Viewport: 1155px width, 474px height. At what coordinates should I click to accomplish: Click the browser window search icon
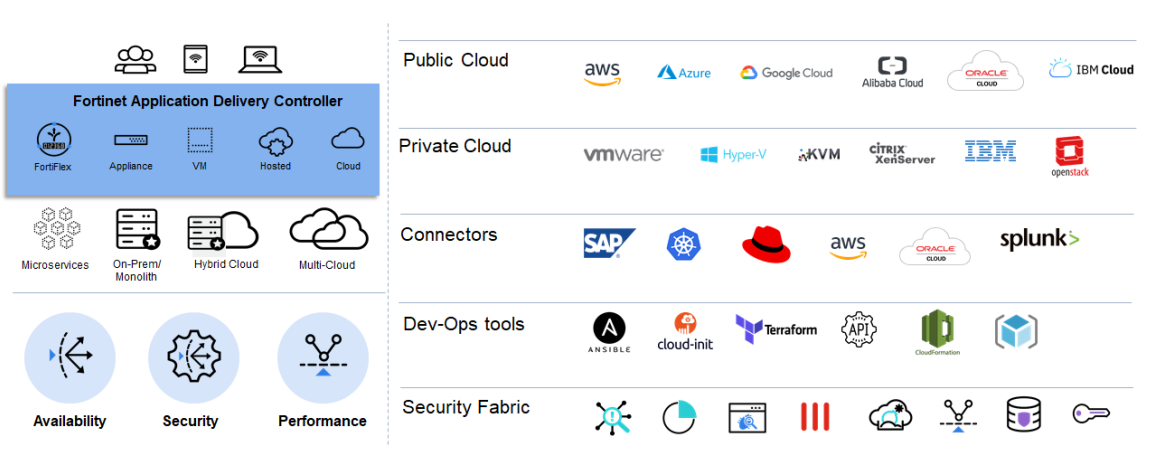pos(747,417)
